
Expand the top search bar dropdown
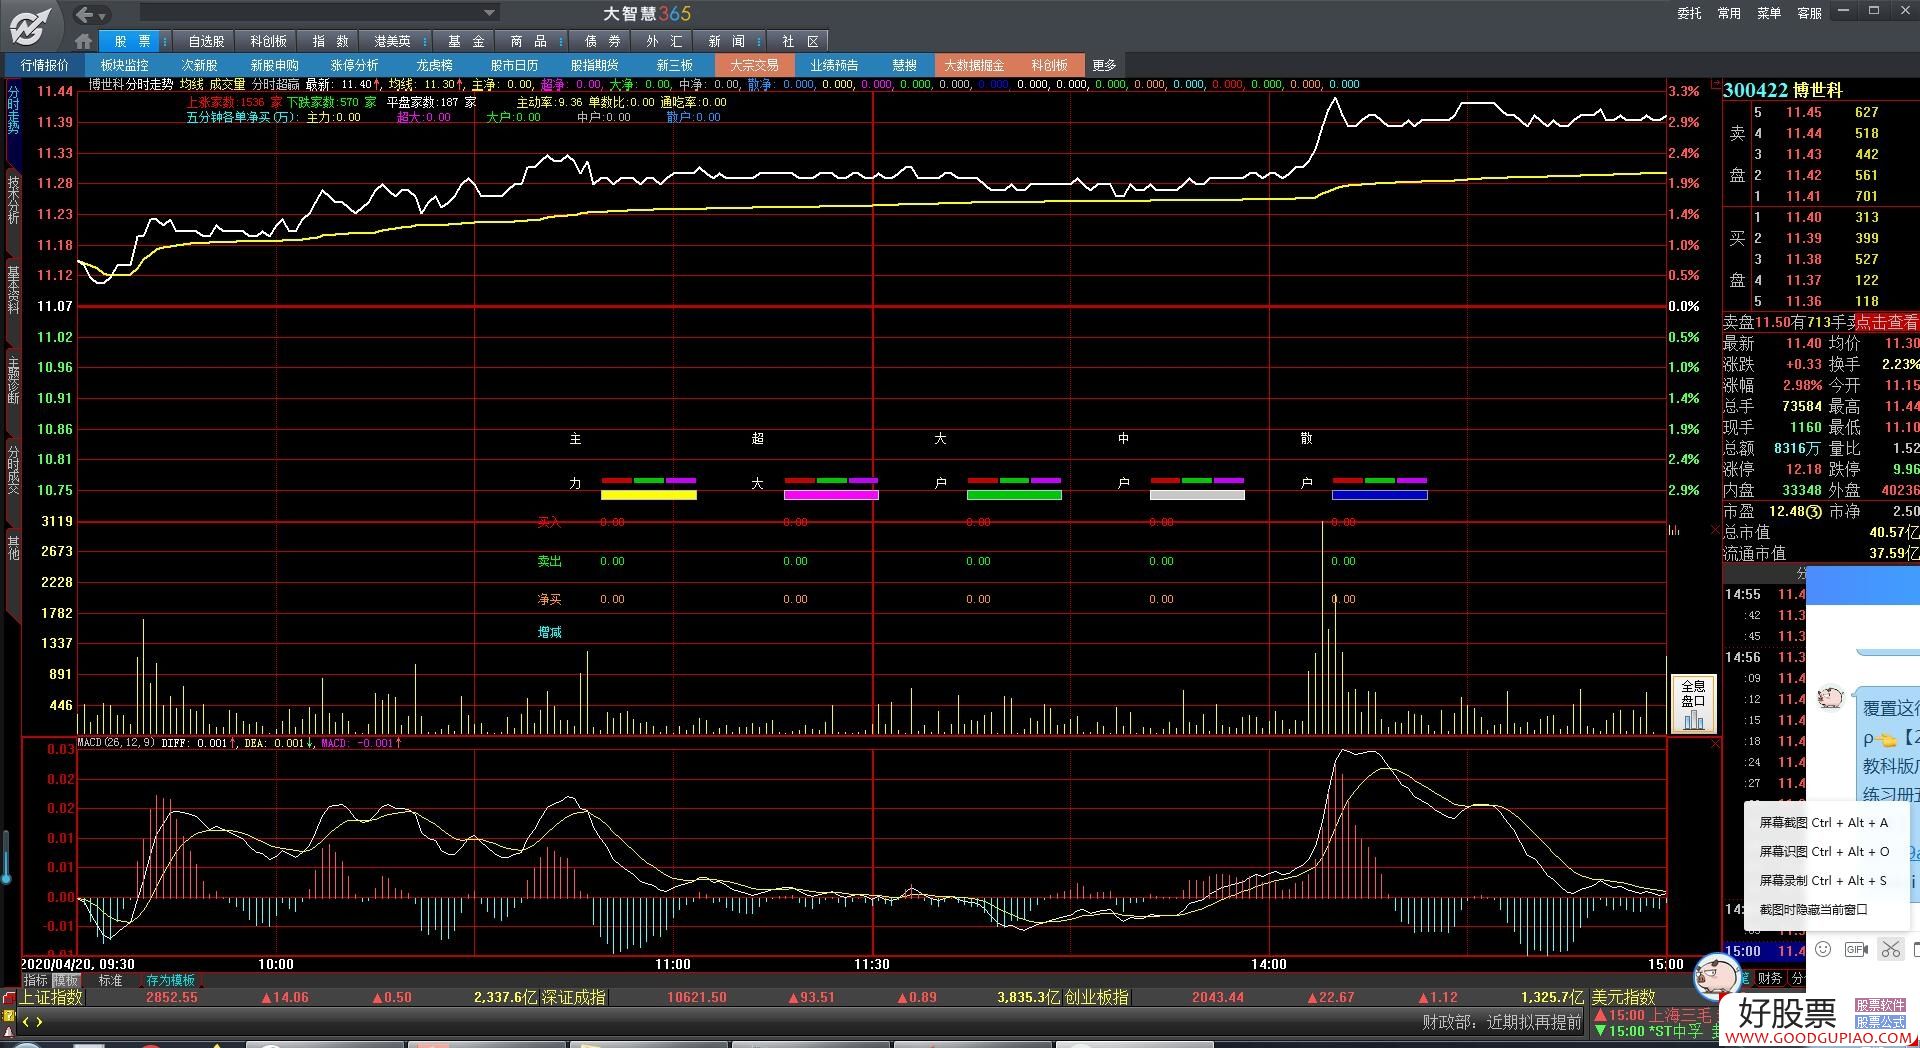coord(489,13)
